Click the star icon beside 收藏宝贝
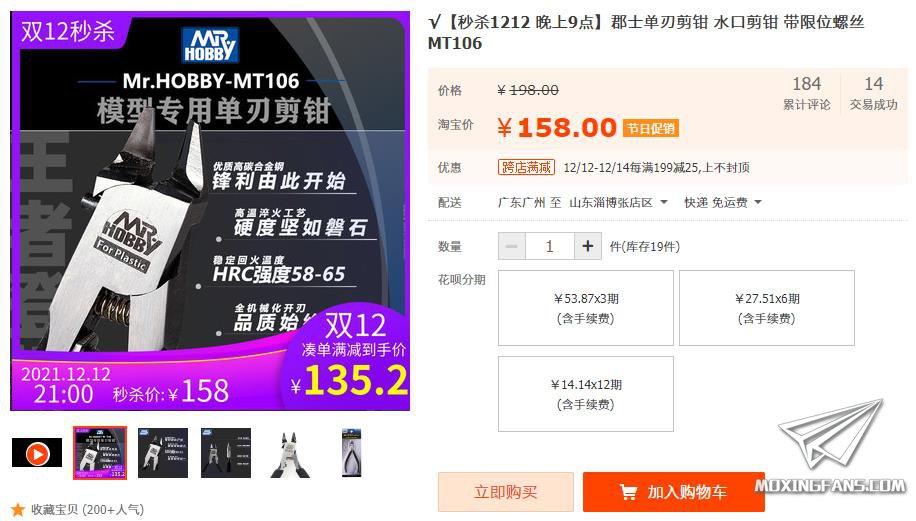 [18, 510]
